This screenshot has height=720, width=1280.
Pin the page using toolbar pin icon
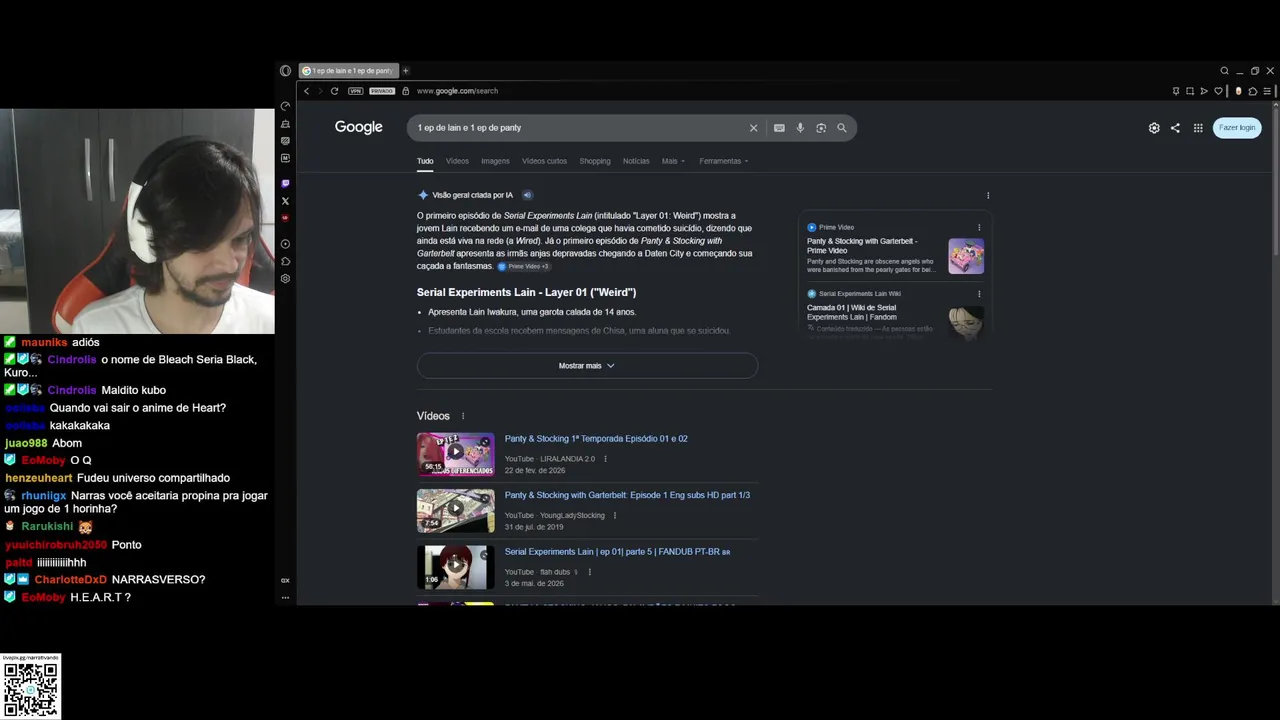click(1176, 91)
